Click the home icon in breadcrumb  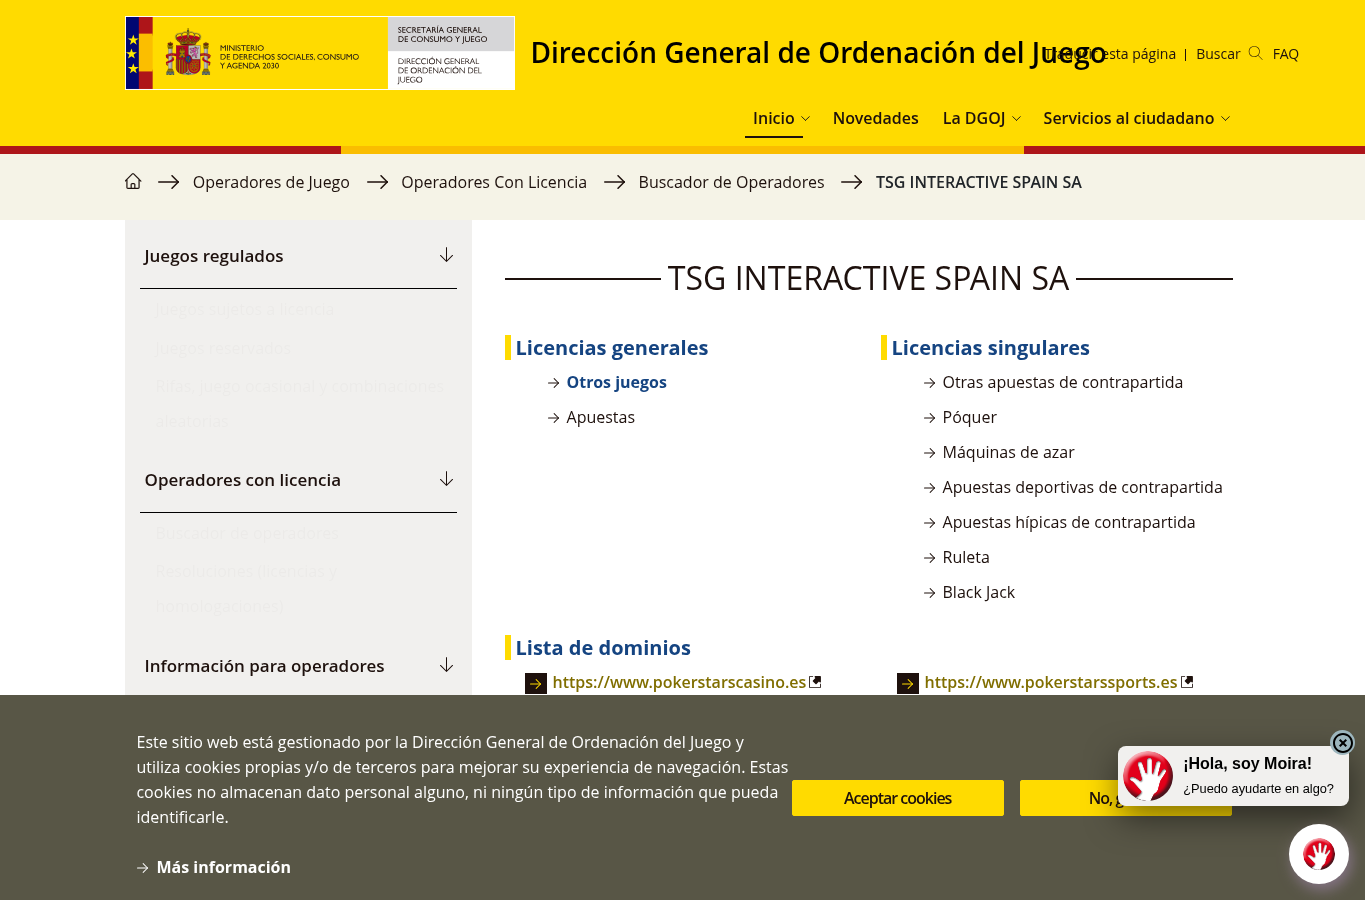click(133, 181)
